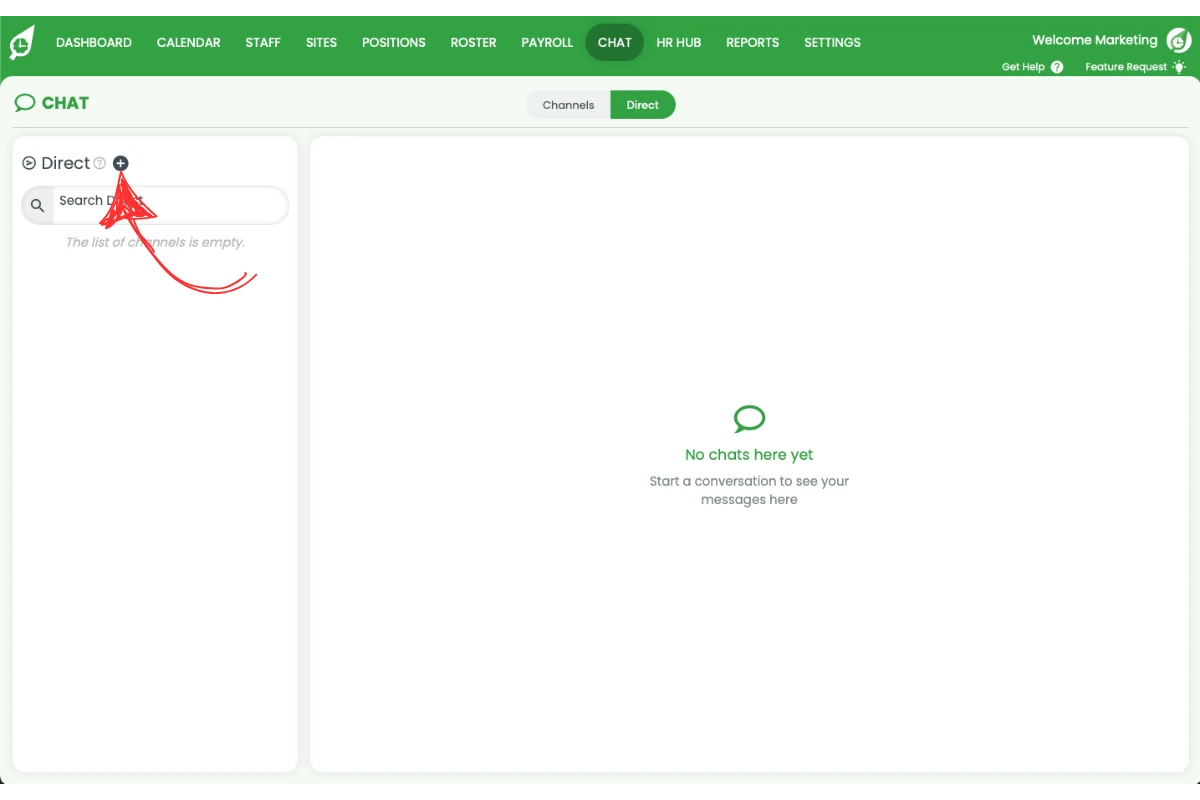The image size is (1200, 800).
Task: Go to the Calendar page
Action: click(188, 43)
